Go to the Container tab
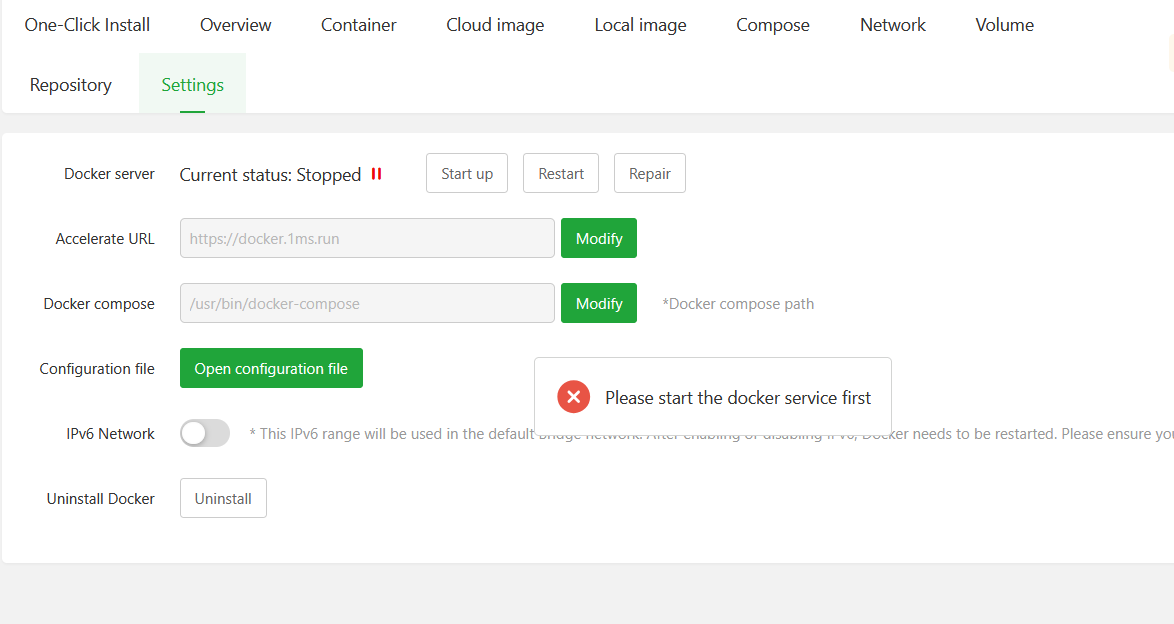 [x=359, y=25]
